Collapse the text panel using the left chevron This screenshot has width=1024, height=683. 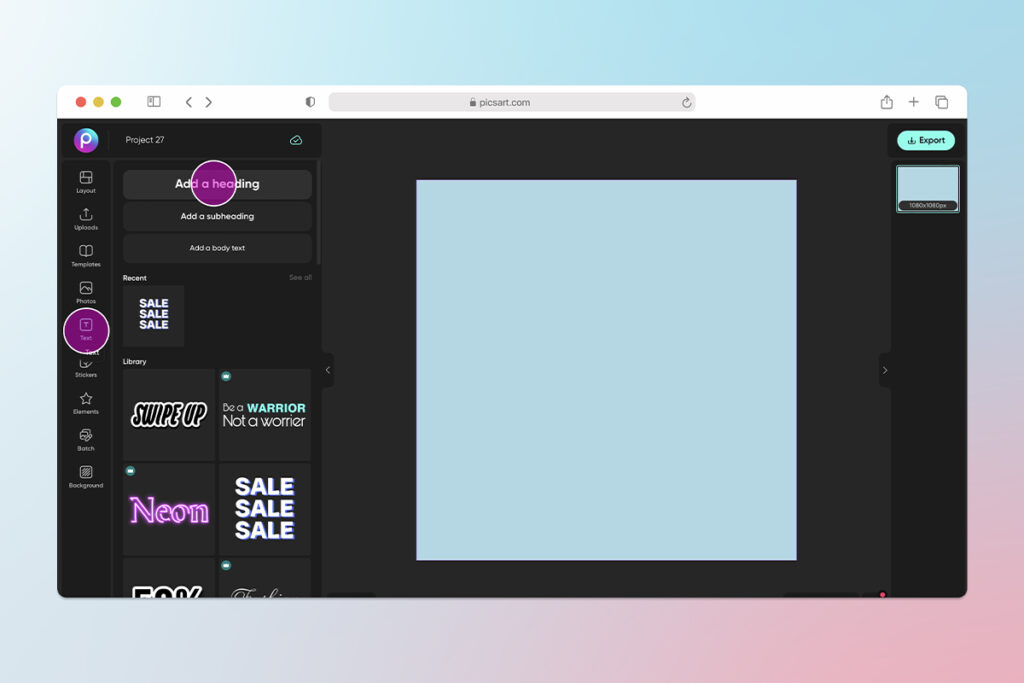tap(327, 369)
